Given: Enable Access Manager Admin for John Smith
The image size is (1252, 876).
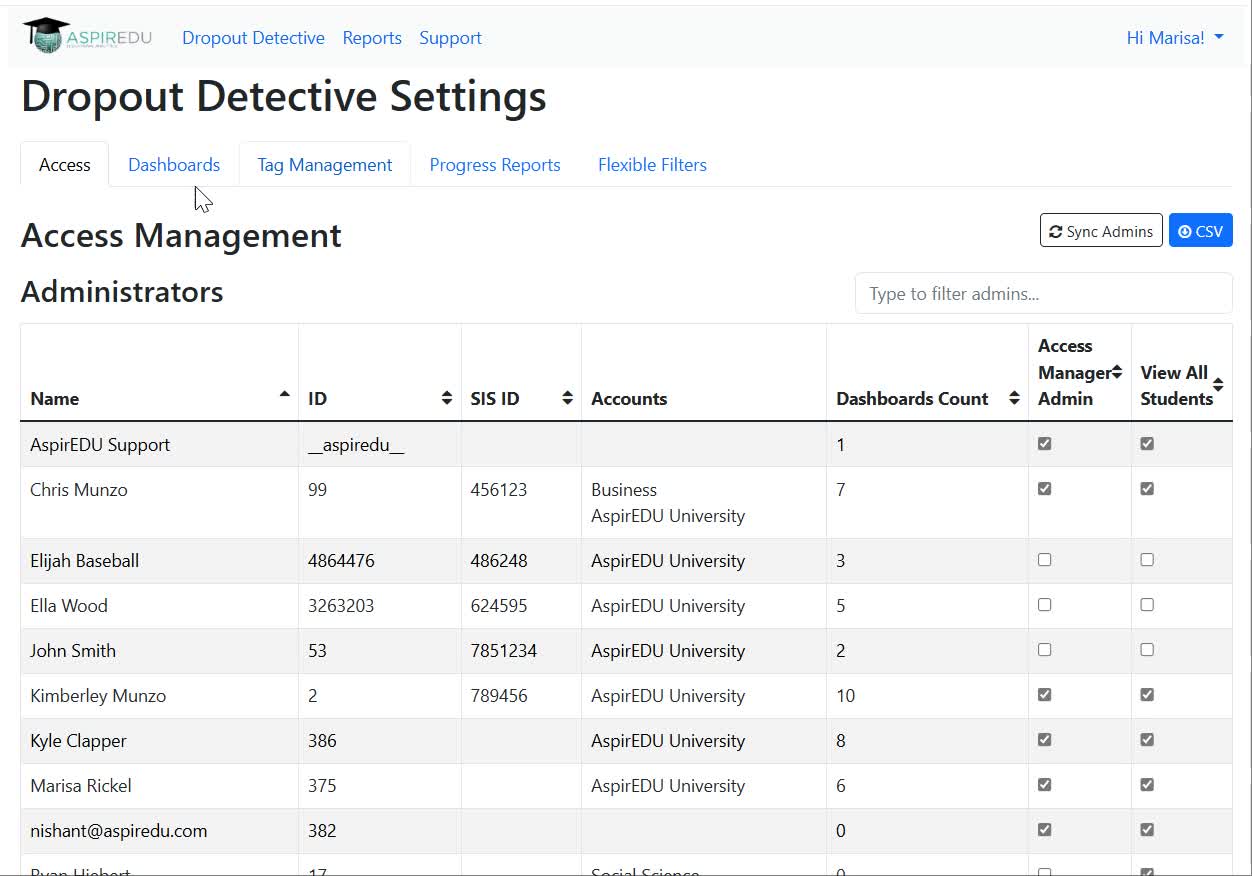Looking at the screenshot, I should point(1045,650).
